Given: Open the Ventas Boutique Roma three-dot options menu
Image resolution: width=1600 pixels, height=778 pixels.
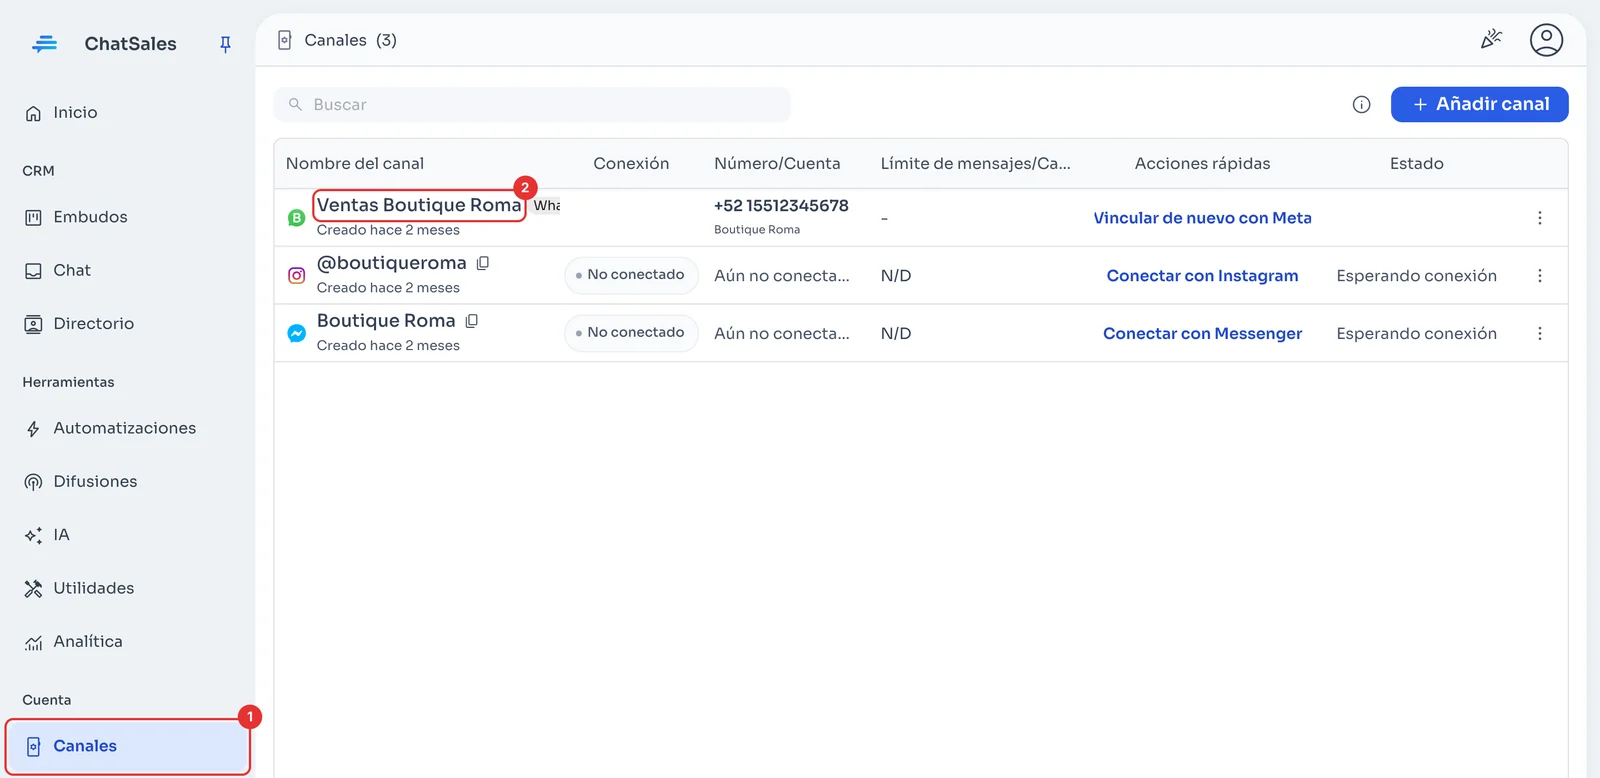Looking at the screenshot, I should coord(1539,218).
